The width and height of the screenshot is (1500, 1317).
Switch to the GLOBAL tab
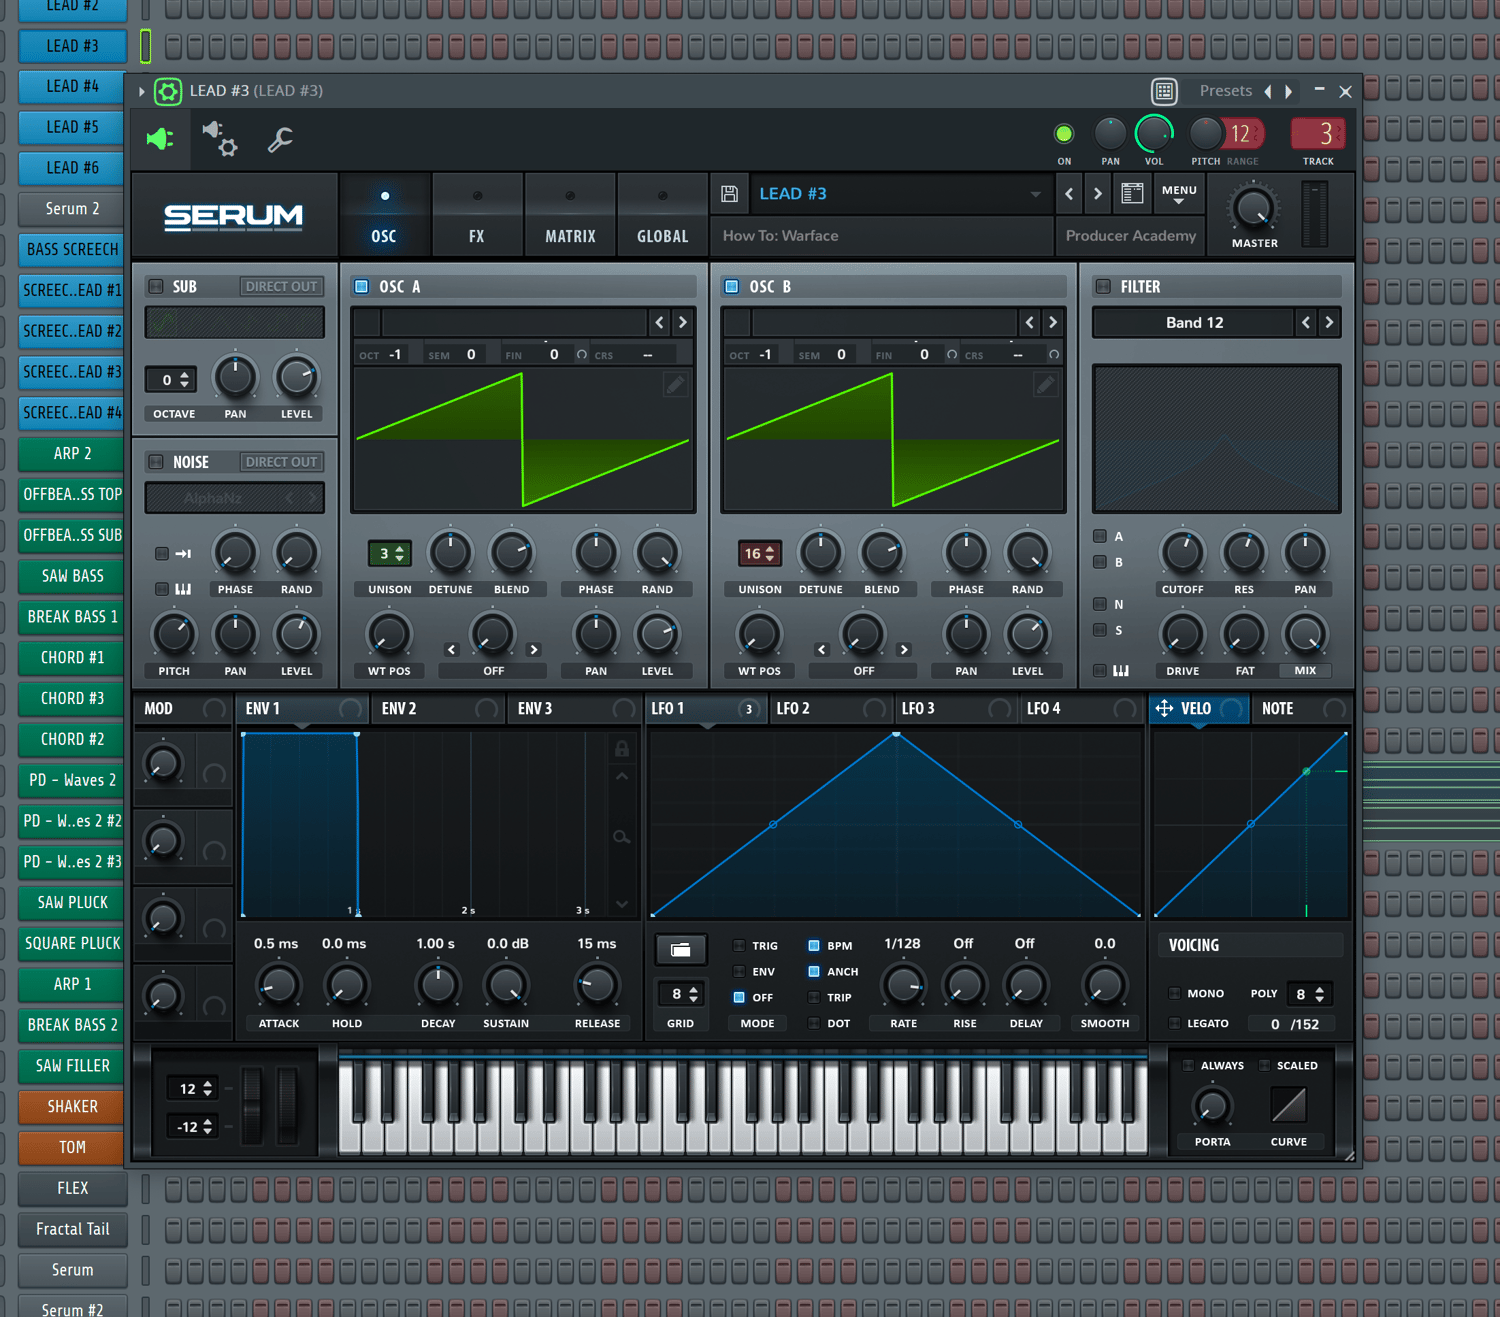click(x=662, y=216)
